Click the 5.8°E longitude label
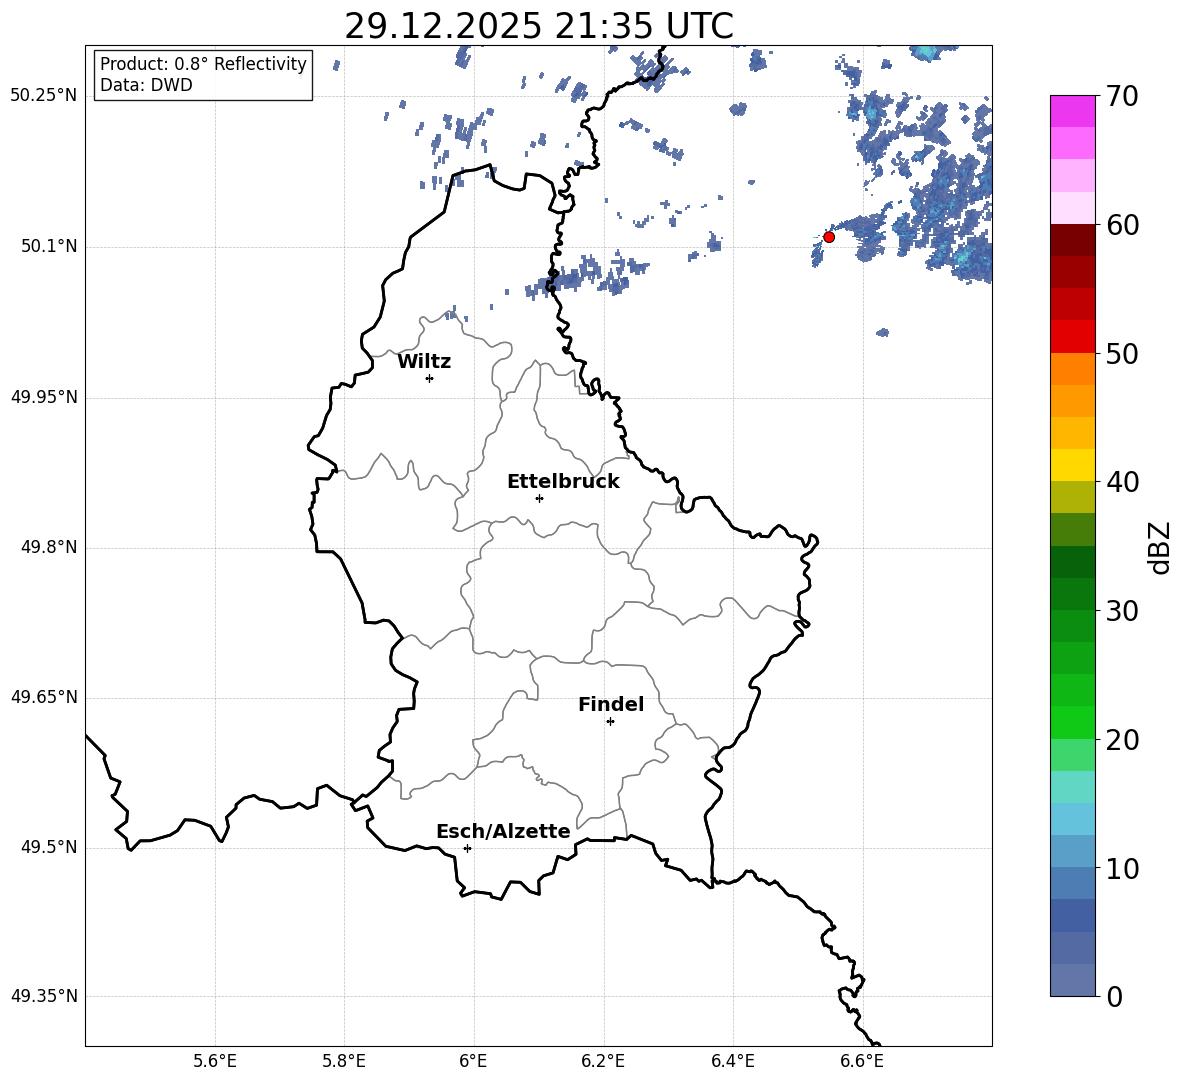1184x1081 pixels. 344,1061
